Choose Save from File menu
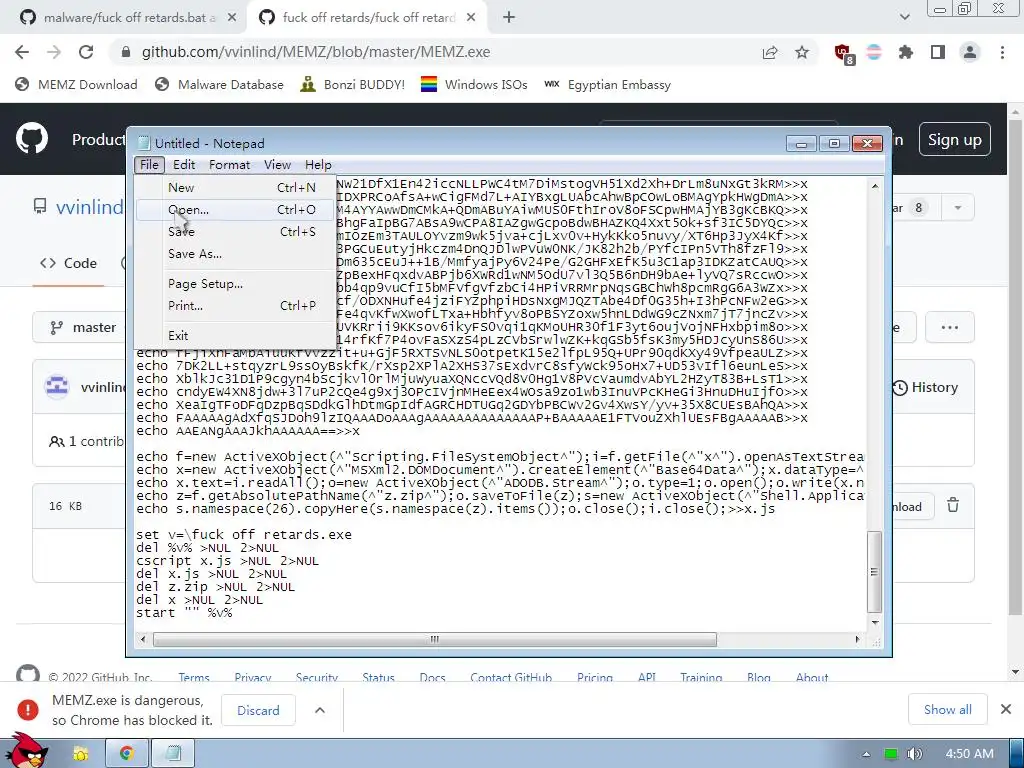 (x=236, y=231)
